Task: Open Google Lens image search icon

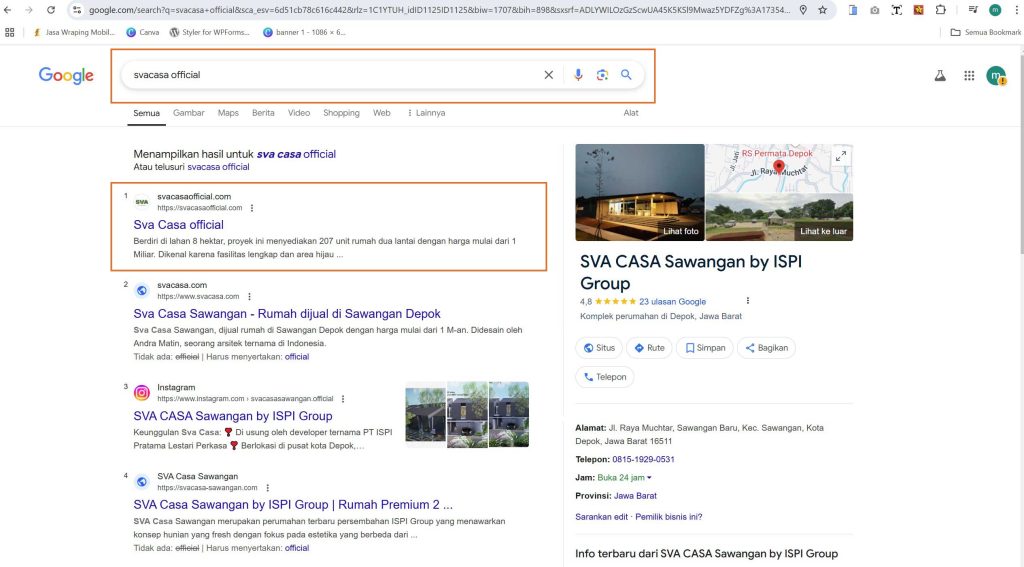Action: [602, 75]
